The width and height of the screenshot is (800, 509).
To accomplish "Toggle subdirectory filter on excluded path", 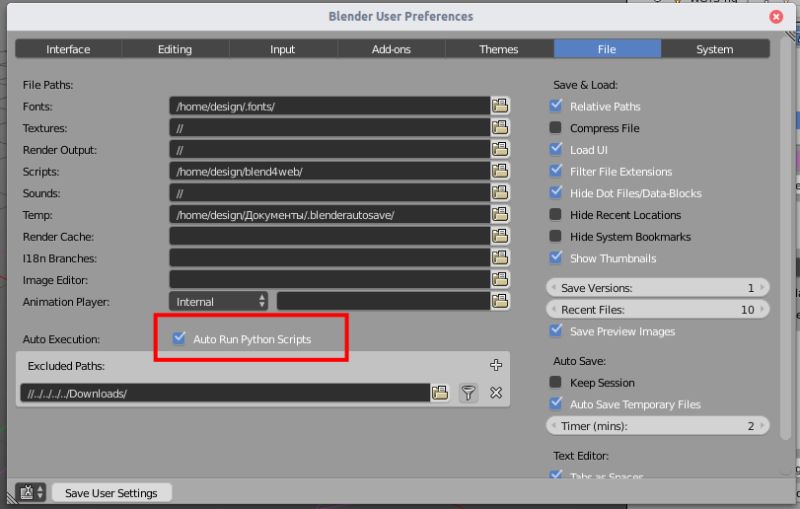I will click(x=468, y=393).
